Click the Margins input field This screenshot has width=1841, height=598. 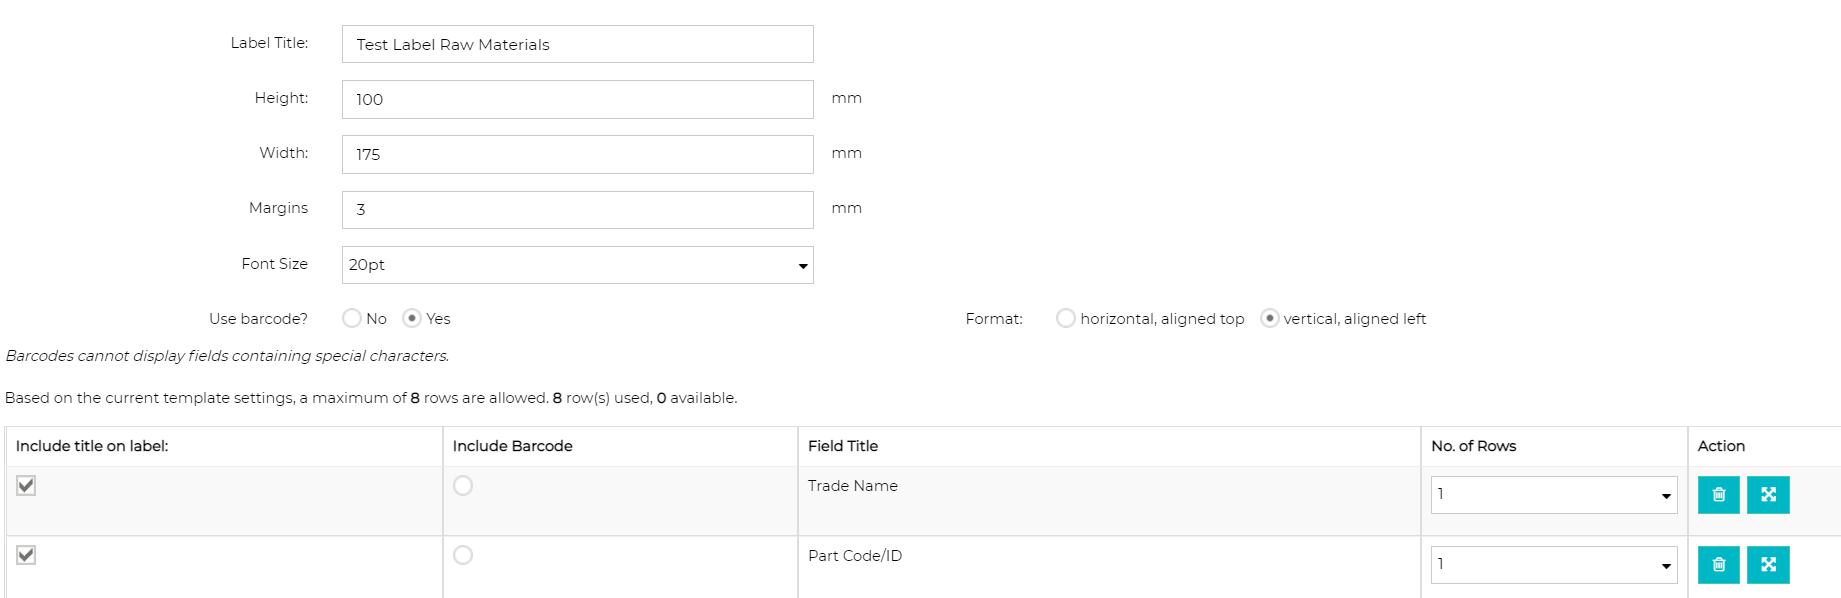tap(578, 209)
